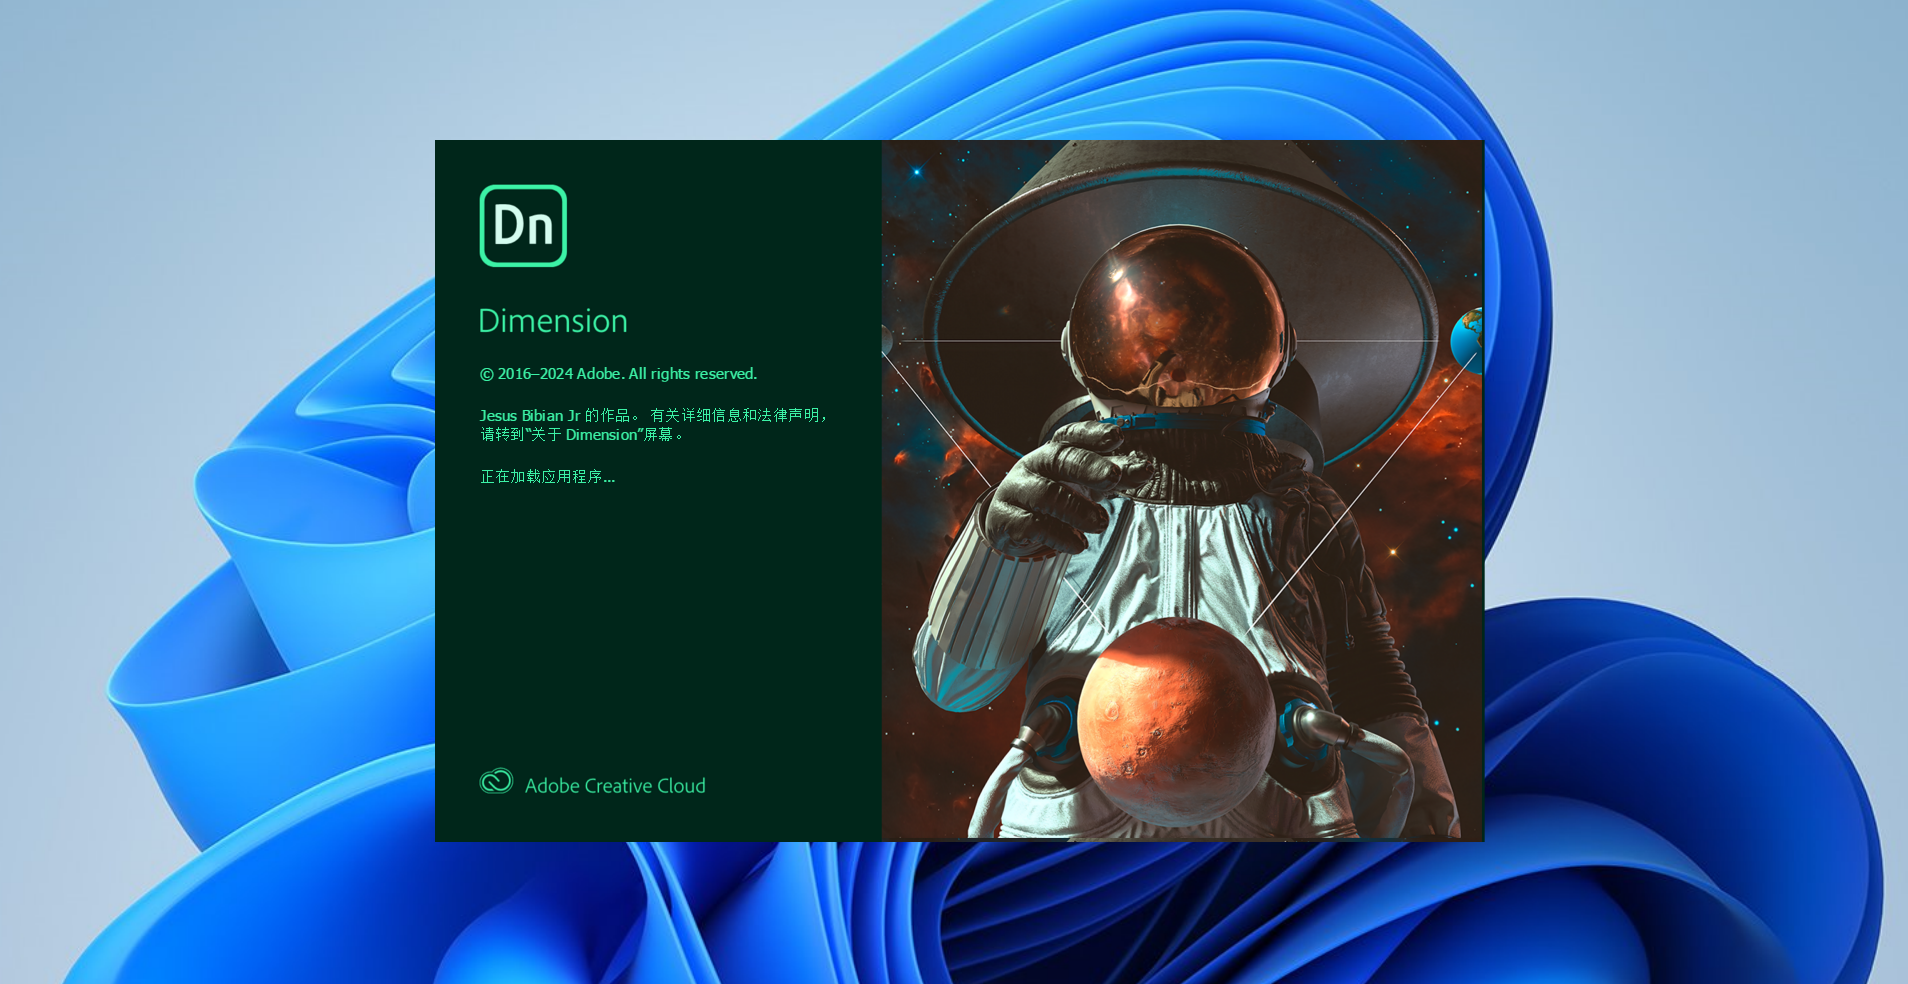Click the "Dimension" title text
This screenshot has width=1908, height=984.
(x=553, y=321)
